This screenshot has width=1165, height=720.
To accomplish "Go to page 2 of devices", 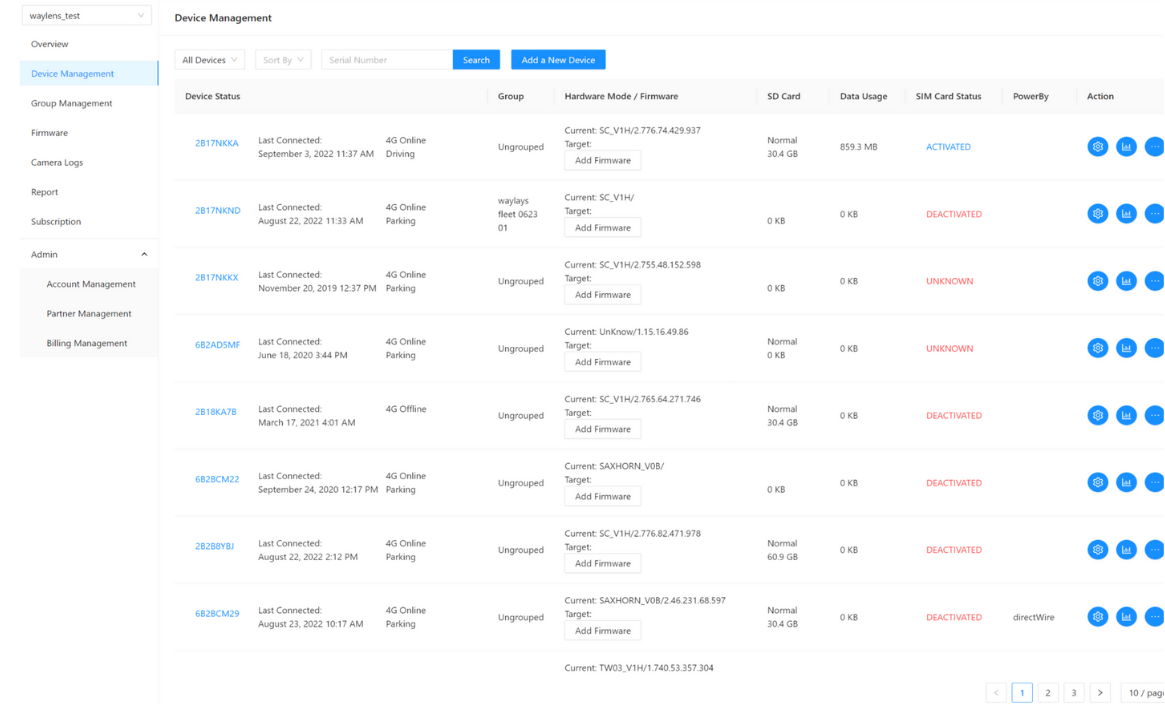I will pos(1048,693).
